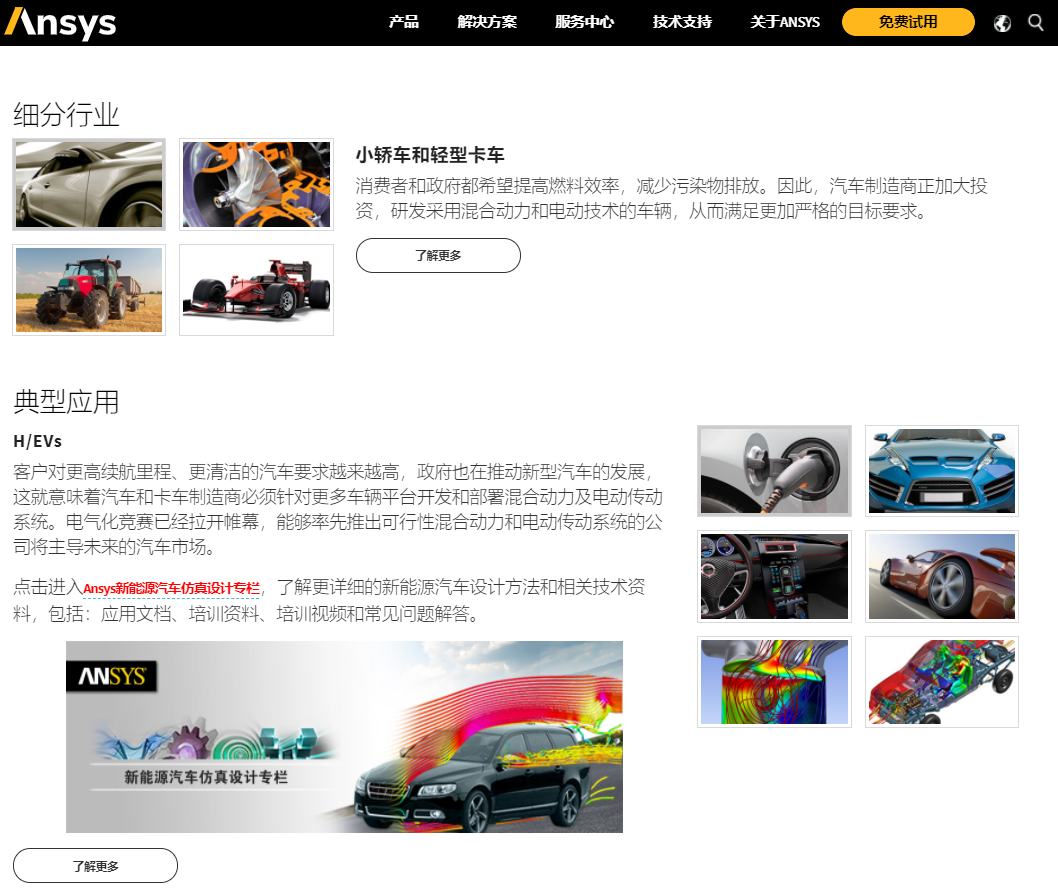Open the 技术支持 menu
Image resolution: width=1058 pixels, height=888 pixels.
(681, 22)
